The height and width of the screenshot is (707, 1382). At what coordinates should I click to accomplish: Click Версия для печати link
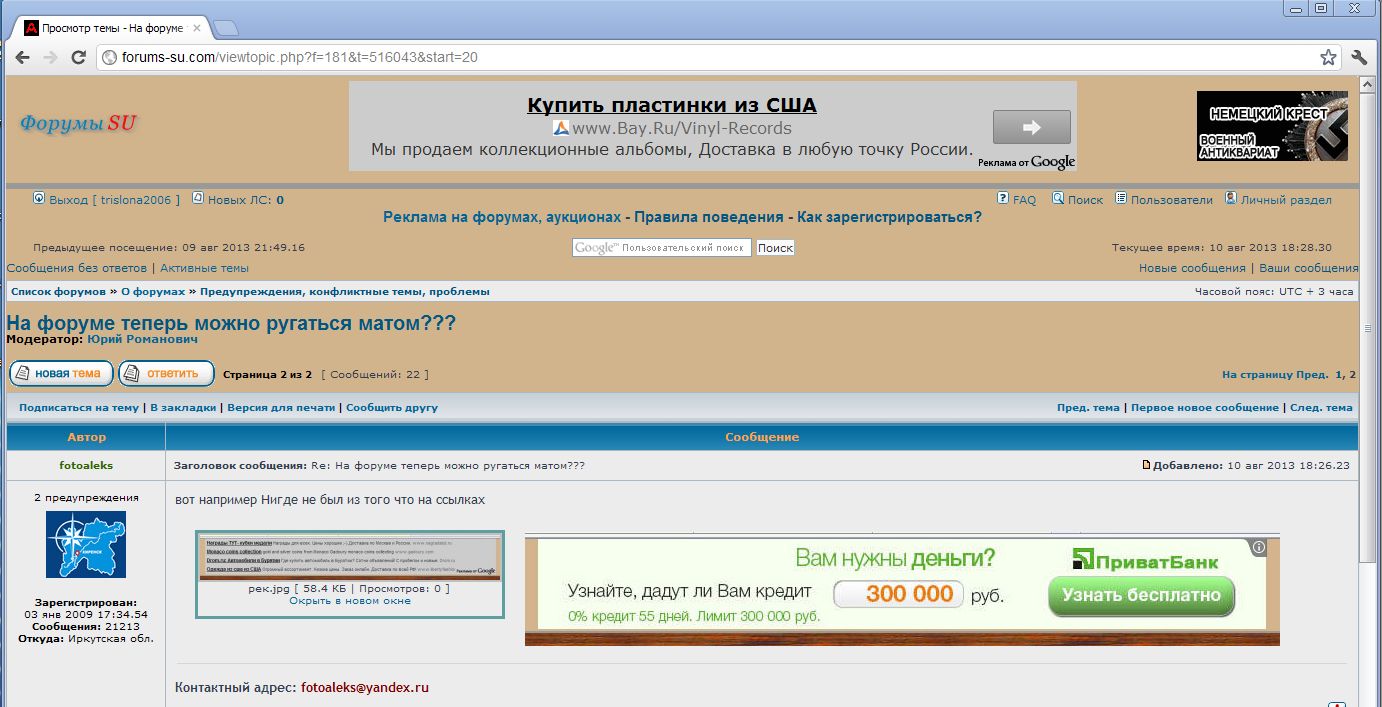281,408
